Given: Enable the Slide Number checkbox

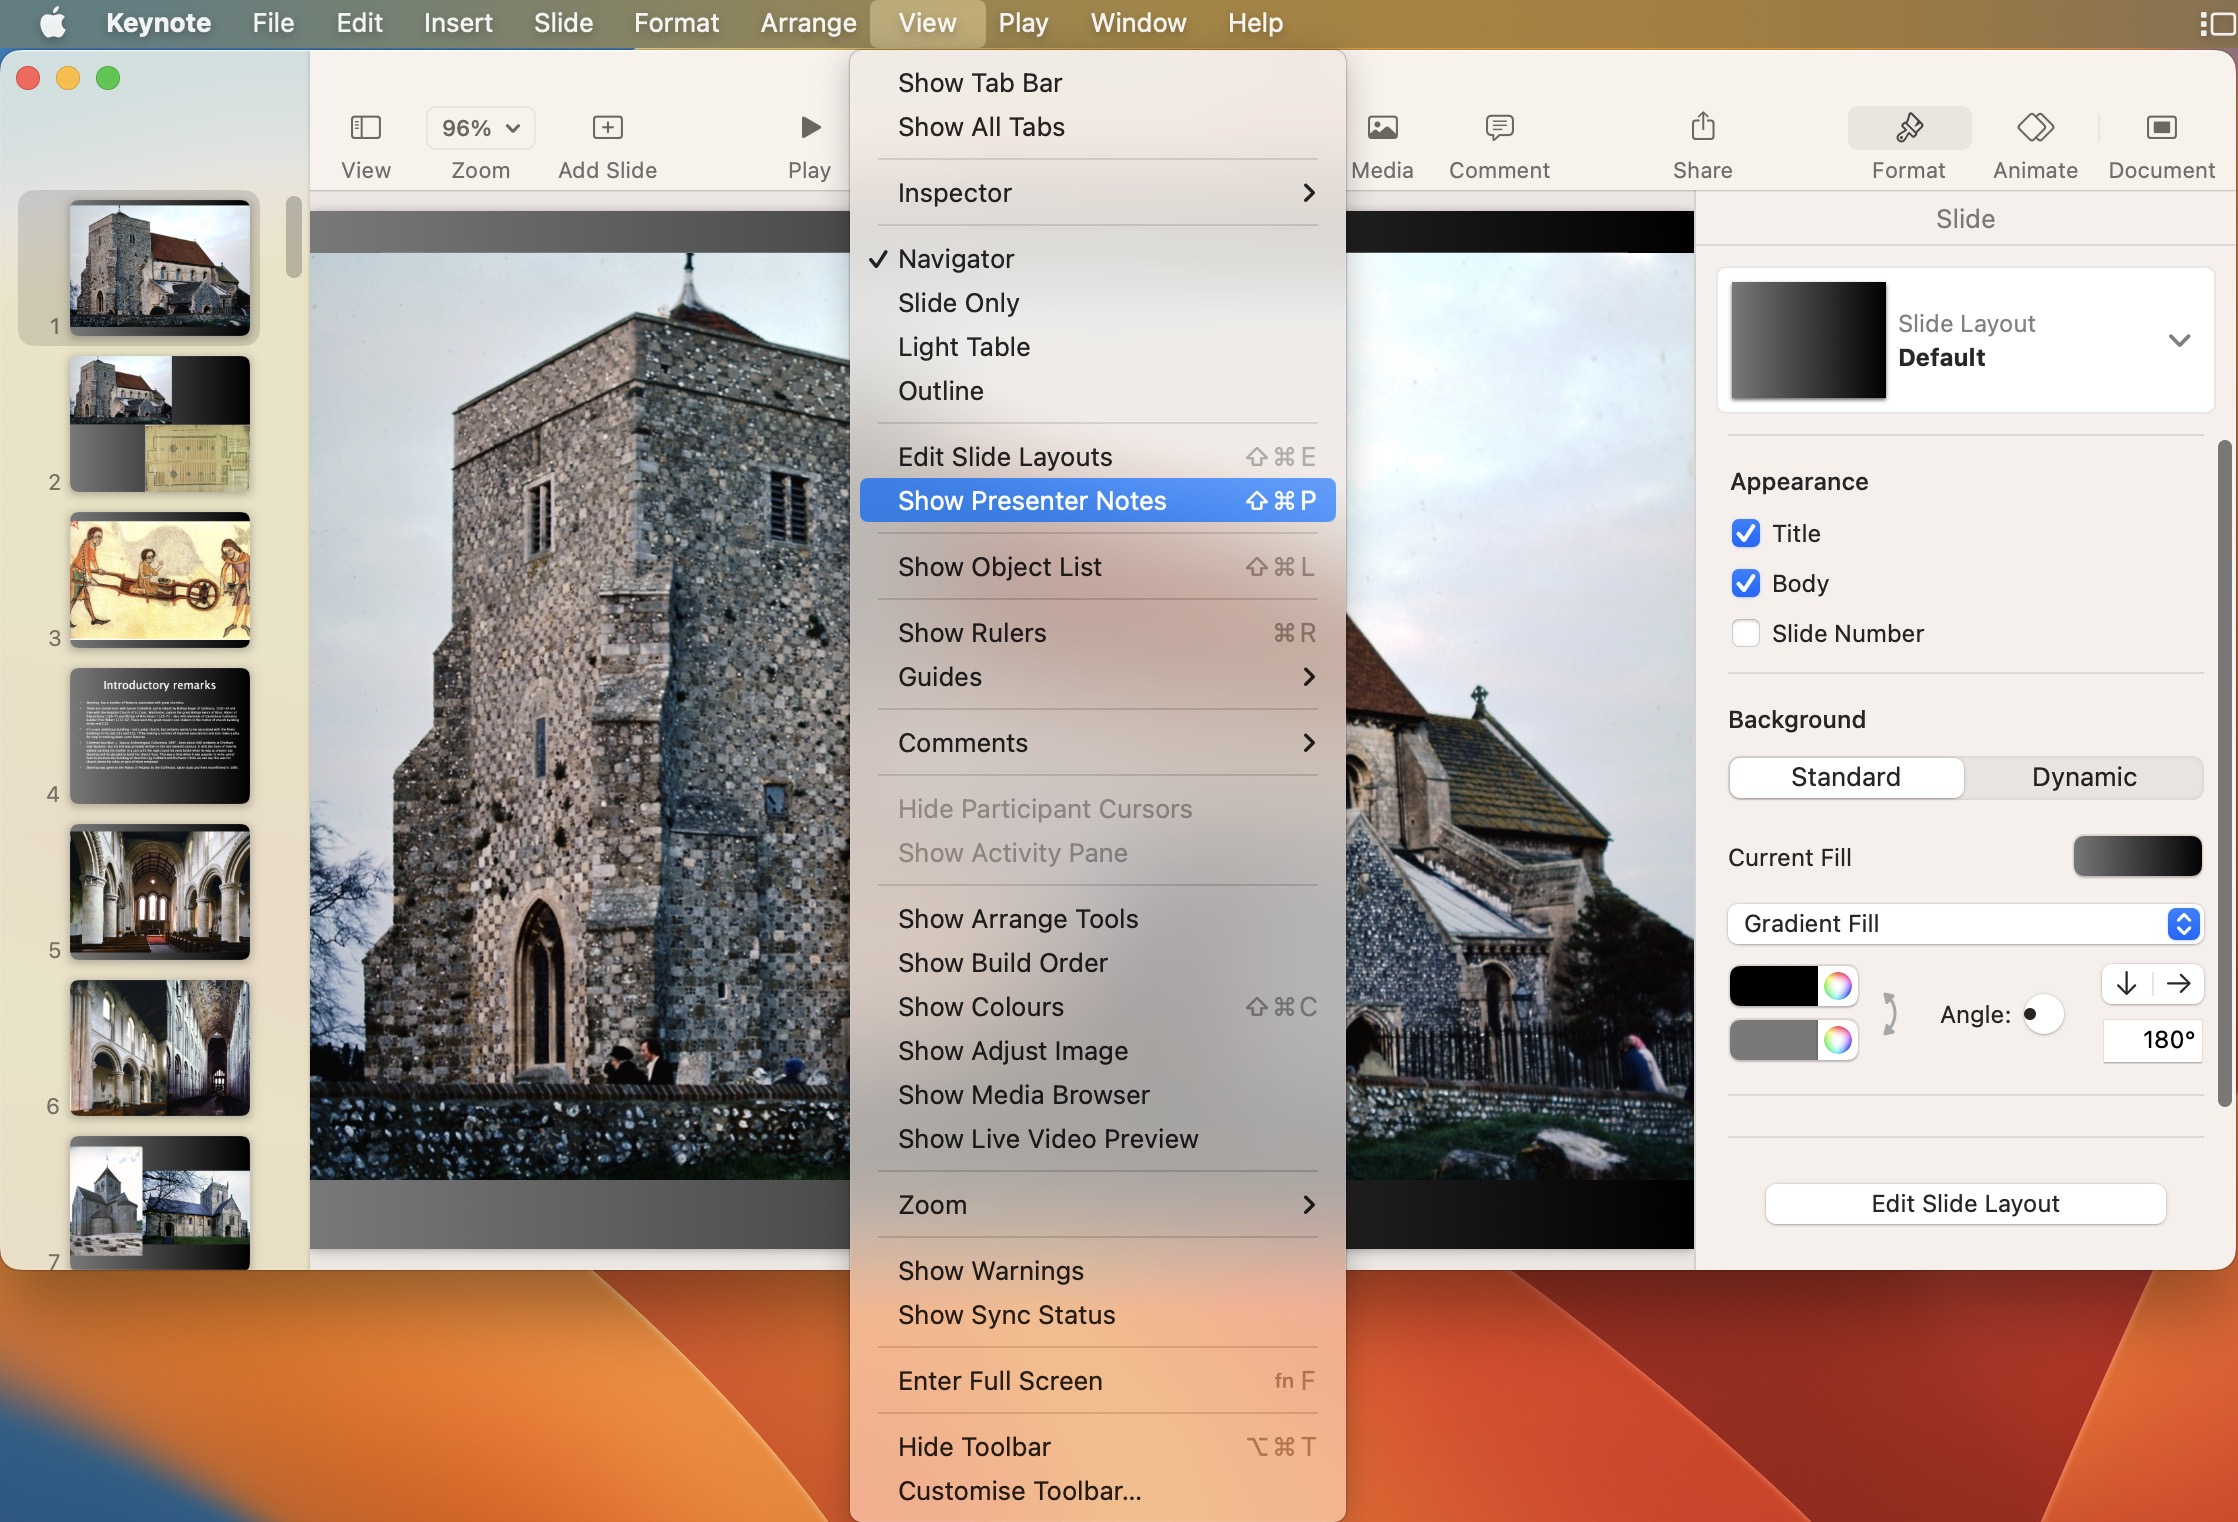Looking at the screenshot, I should point(1746,633).
